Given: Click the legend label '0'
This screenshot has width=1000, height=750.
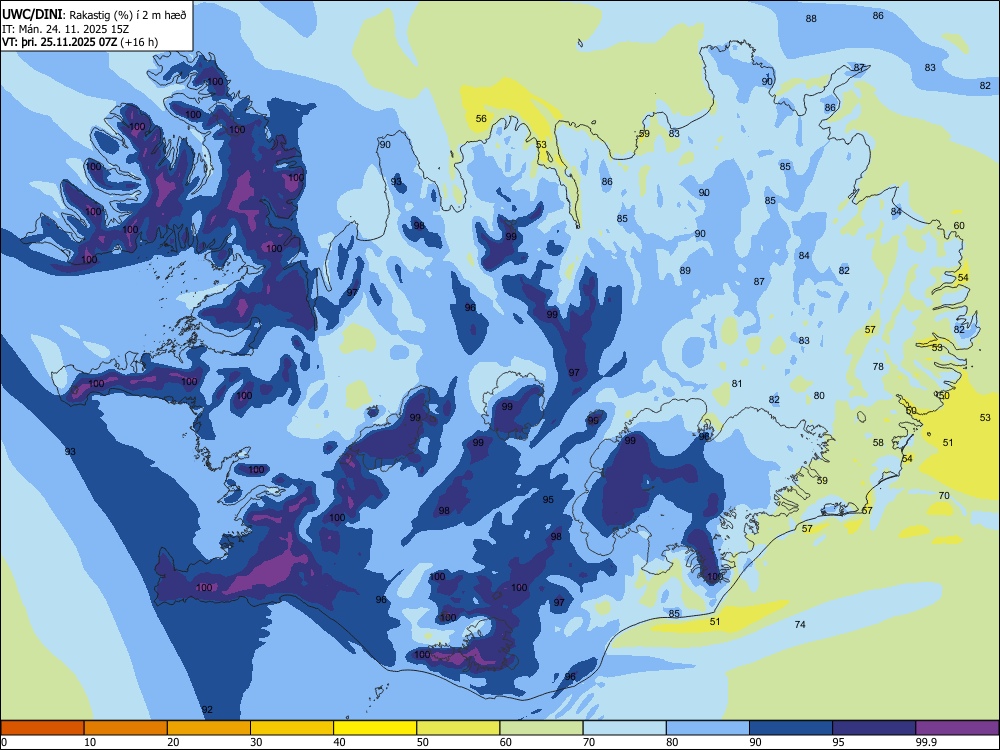Looking at the screenshot, I should pos(4,742).
